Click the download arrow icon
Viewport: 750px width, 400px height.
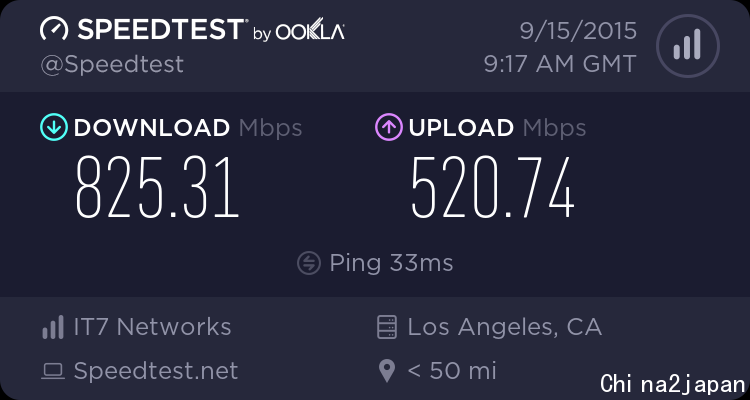point(54,127)
